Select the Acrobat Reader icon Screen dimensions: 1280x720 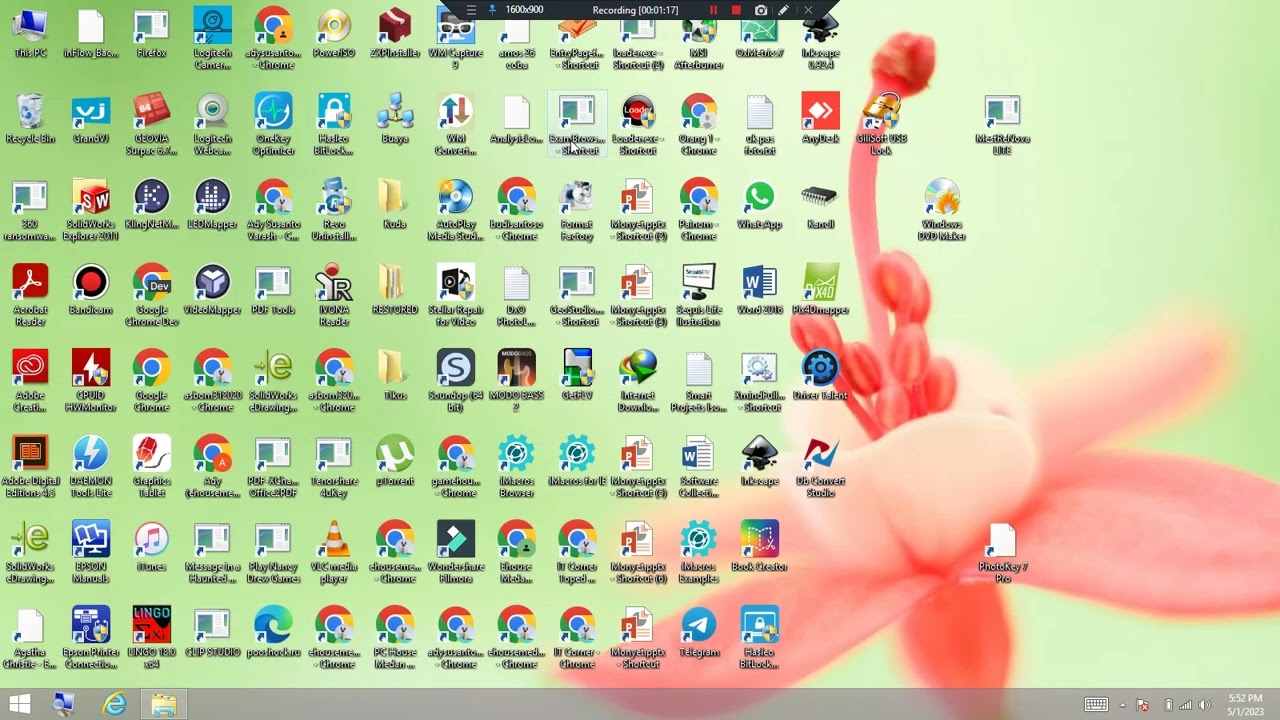[30, 296]
